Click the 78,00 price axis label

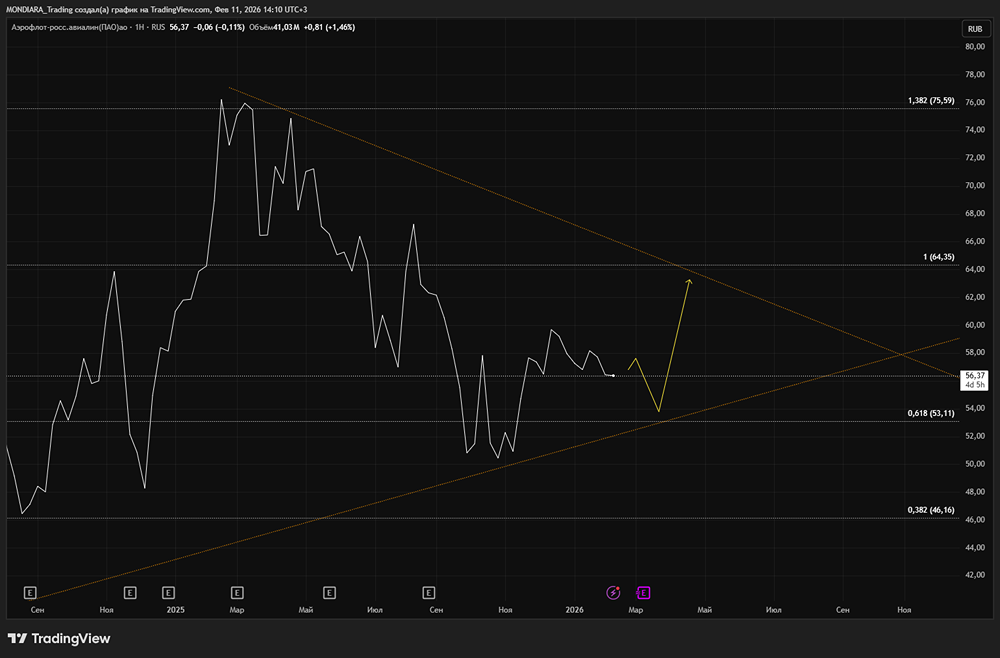(974, 75)
